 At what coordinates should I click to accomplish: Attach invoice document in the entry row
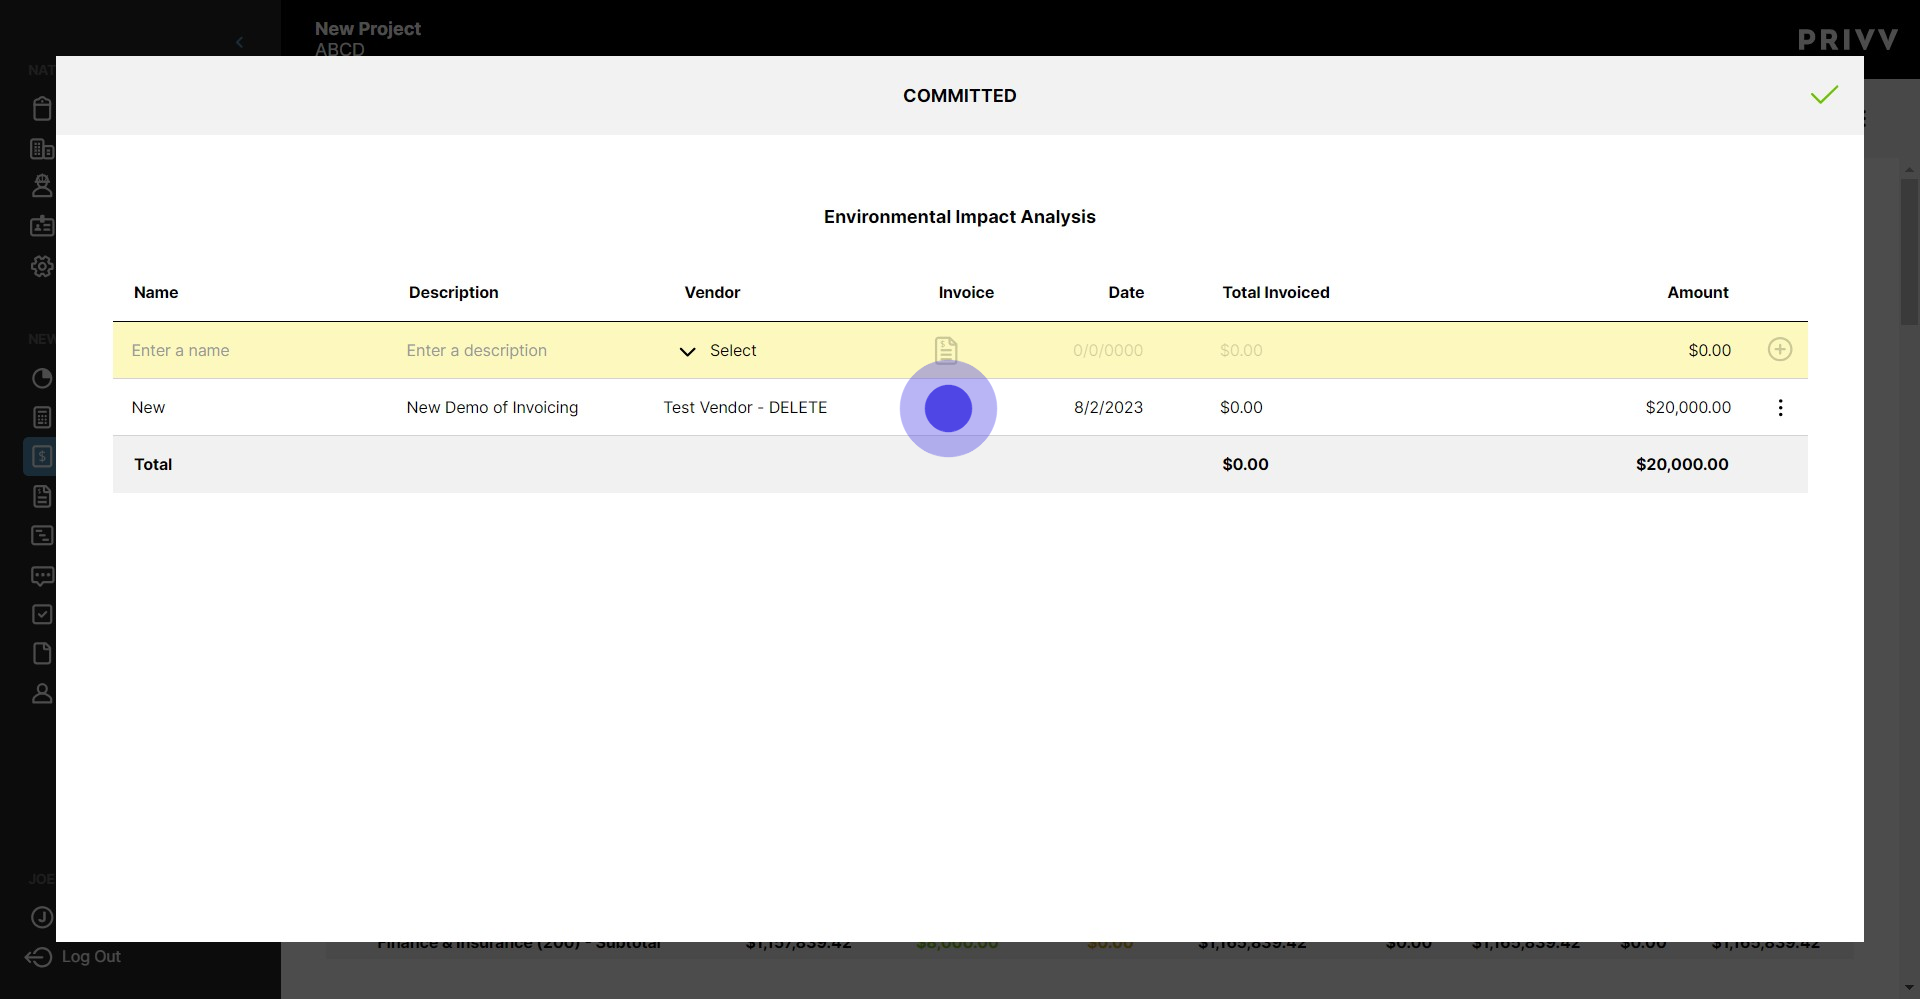946,350
